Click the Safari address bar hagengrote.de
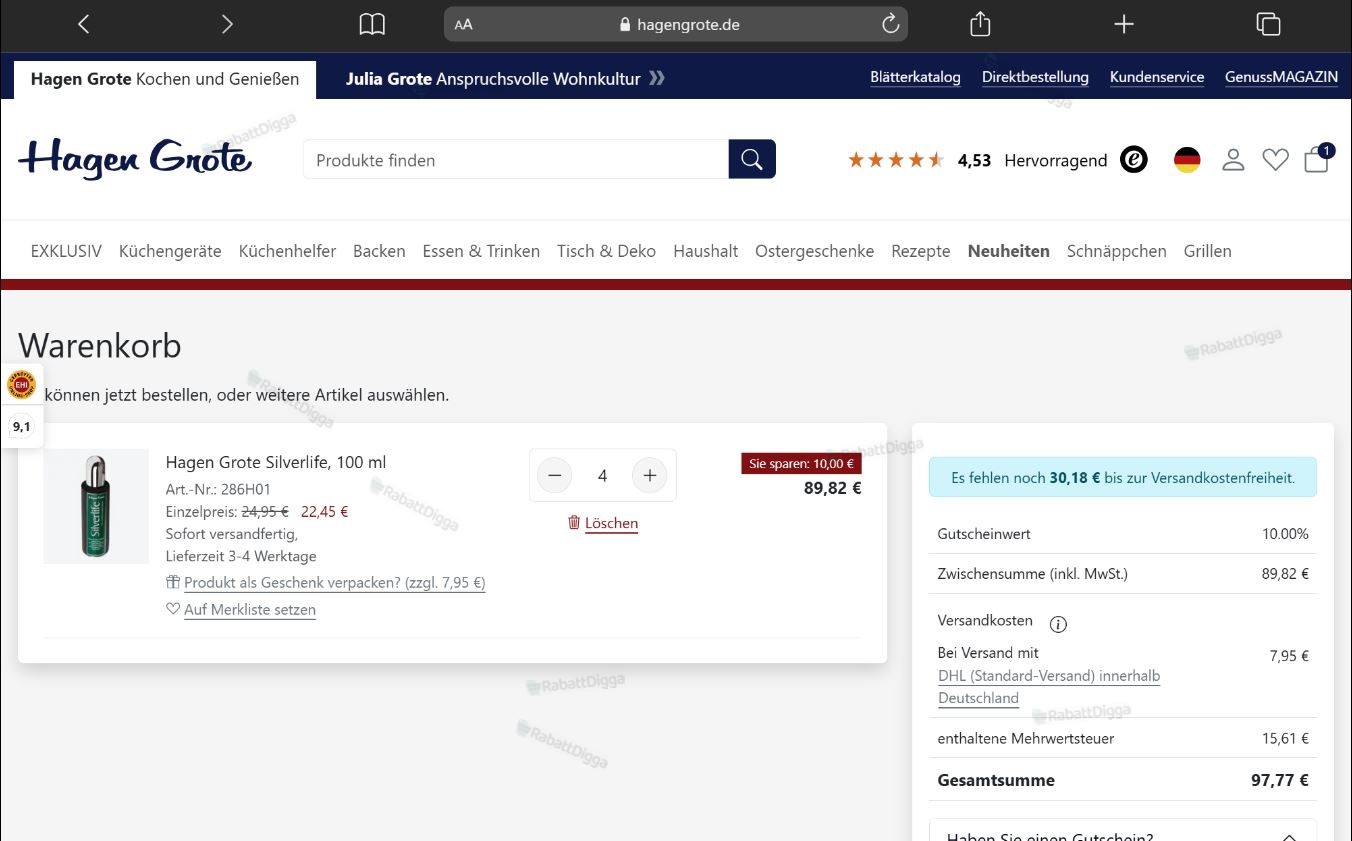This screenshot has height=841, width=1352. point(676,24)
